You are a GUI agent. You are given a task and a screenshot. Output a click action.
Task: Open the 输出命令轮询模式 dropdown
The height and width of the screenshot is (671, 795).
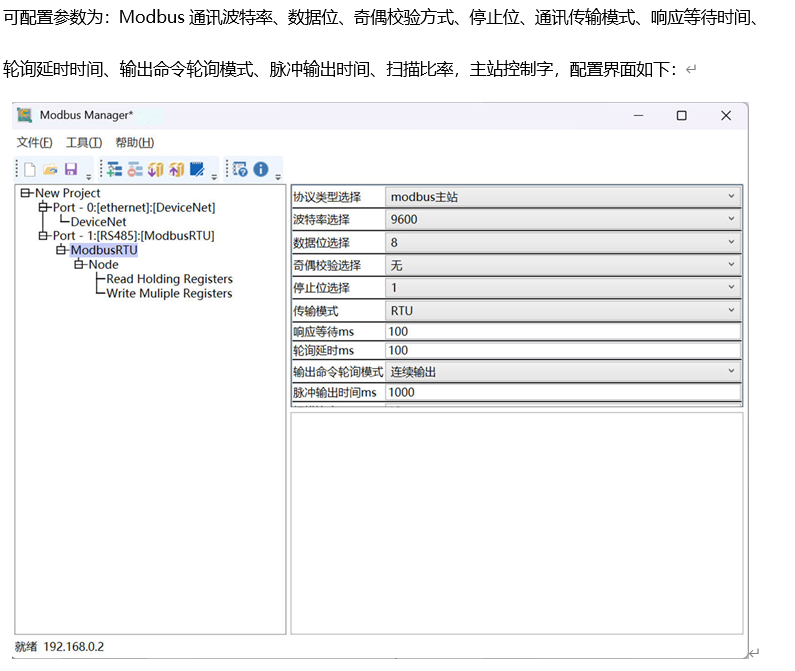coord(563,372)
